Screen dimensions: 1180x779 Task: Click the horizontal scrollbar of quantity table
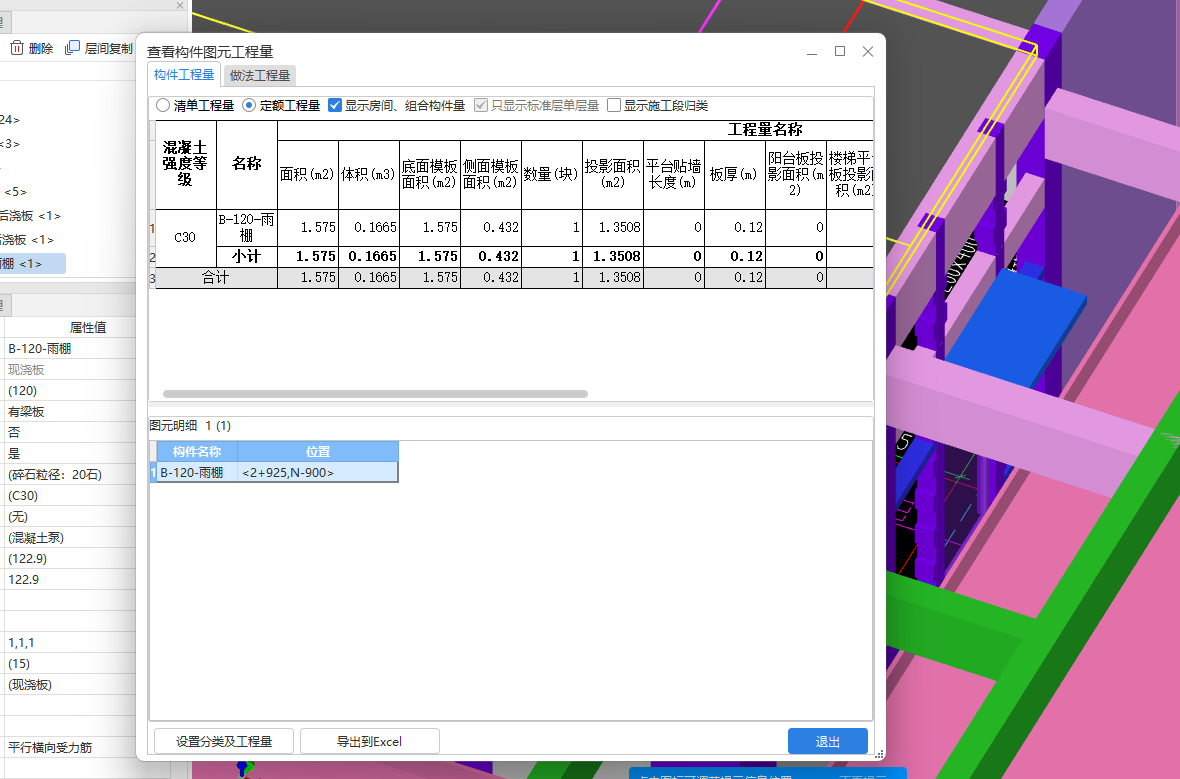[375, 394]
